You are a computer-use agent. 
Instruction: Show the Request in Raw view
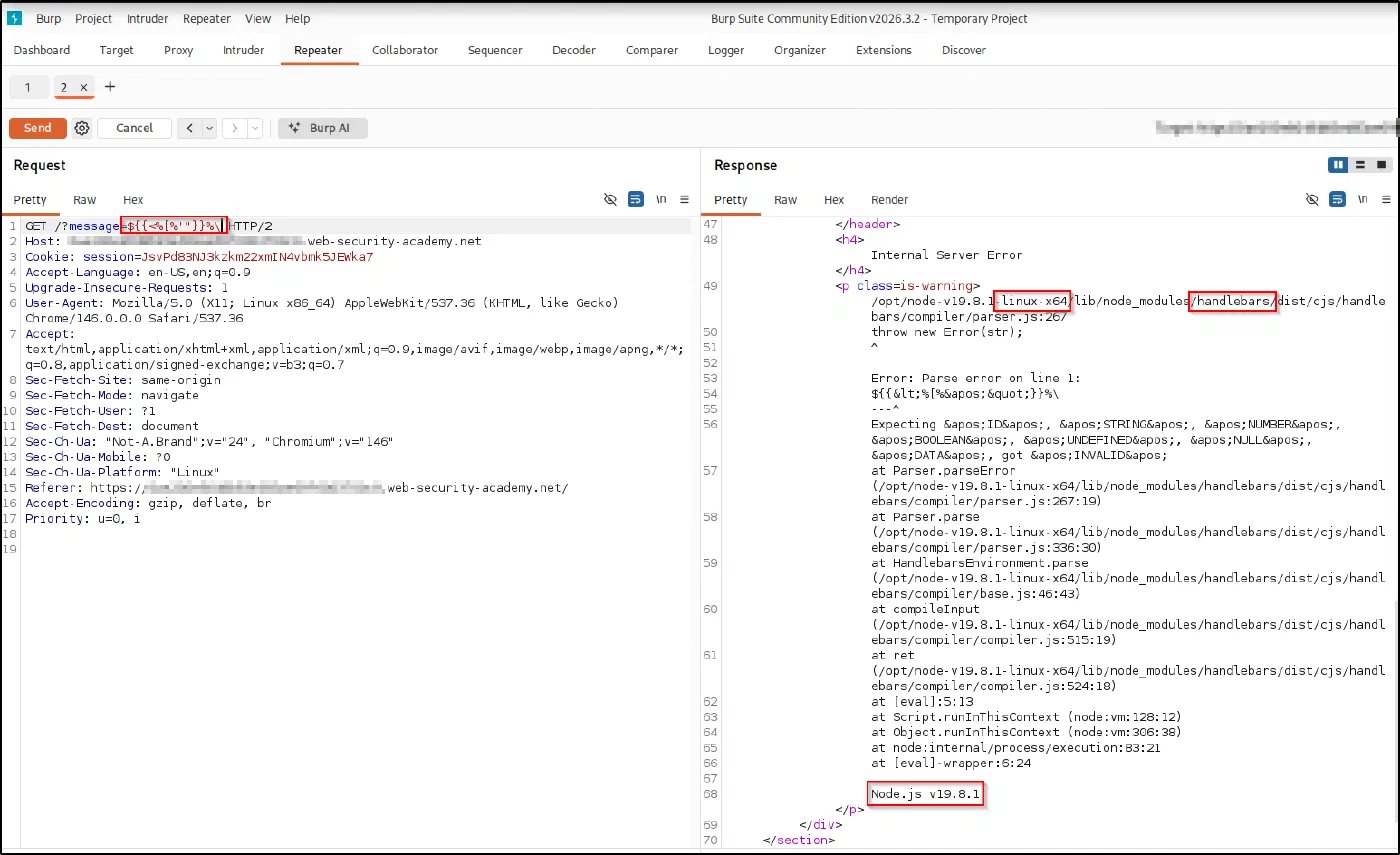85,200
